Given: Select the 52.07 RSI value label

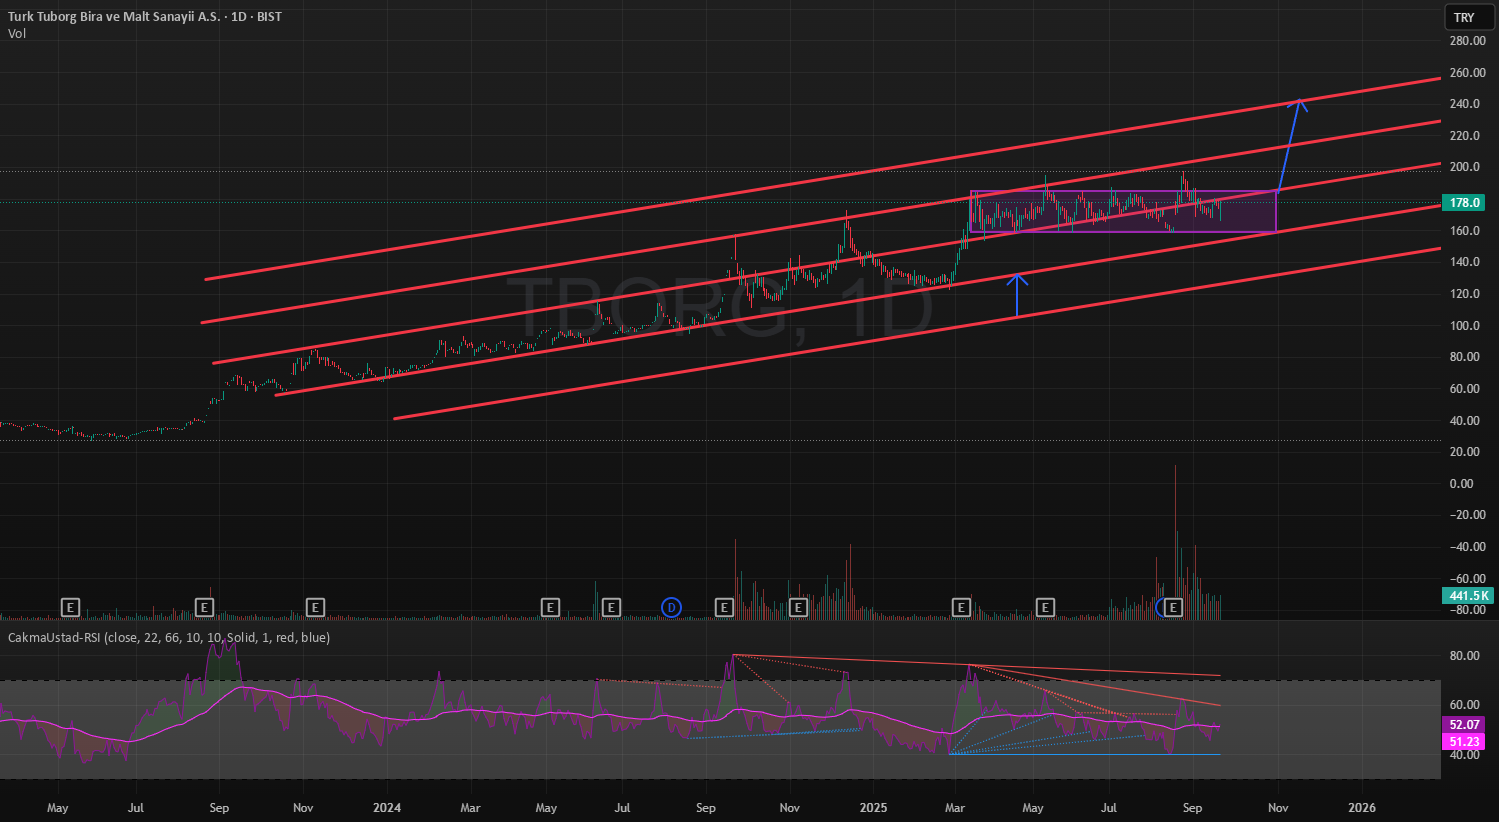Looking at the screenshot, I should coord(1465,725).
